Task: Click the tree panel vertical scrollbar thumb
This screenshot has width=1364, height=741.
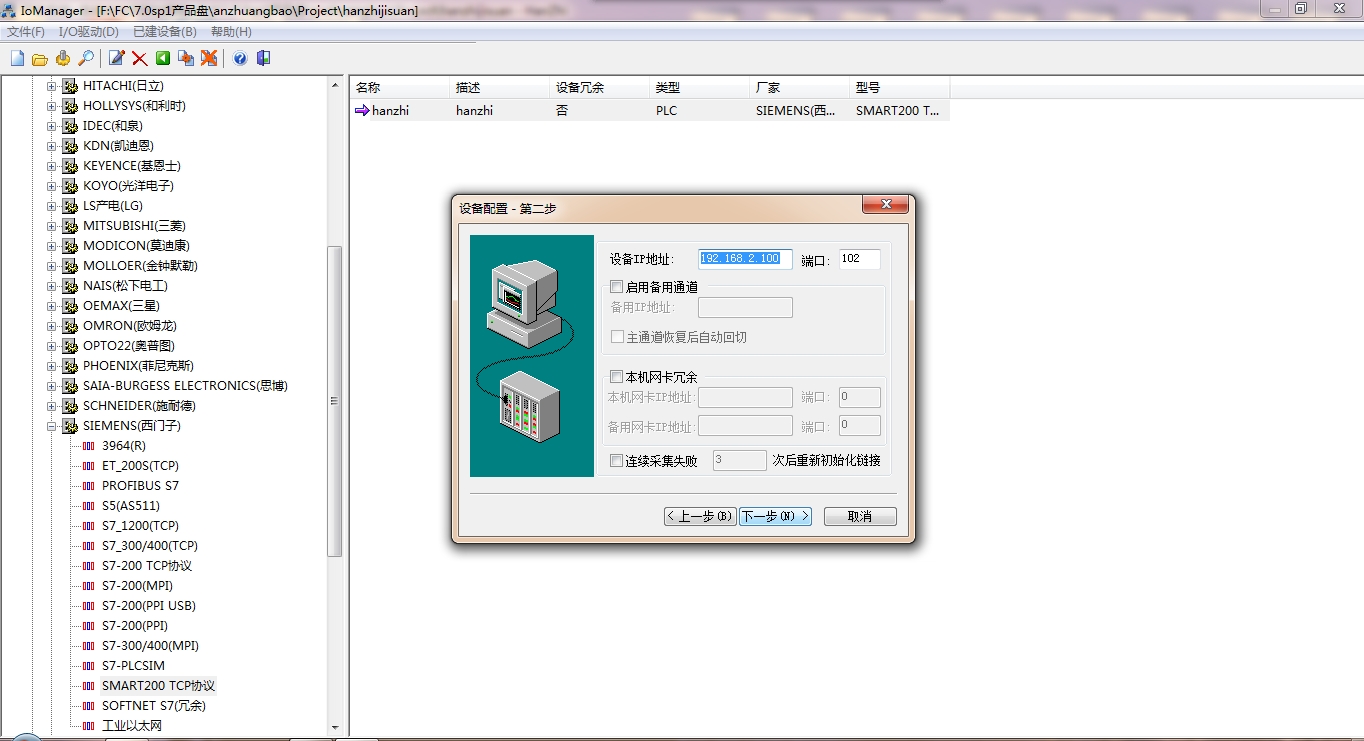Action: 335,401
